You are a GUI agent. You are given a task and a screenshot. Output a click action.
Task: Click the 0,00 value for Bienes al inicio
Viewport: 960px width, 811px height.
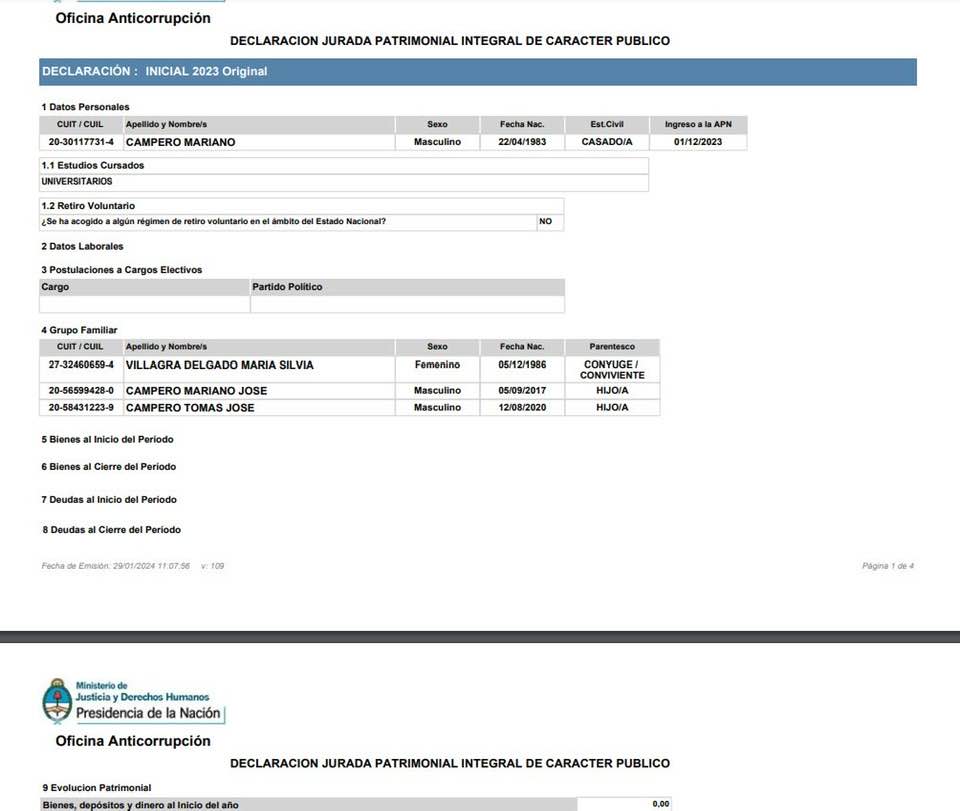[x=661, y=804]
